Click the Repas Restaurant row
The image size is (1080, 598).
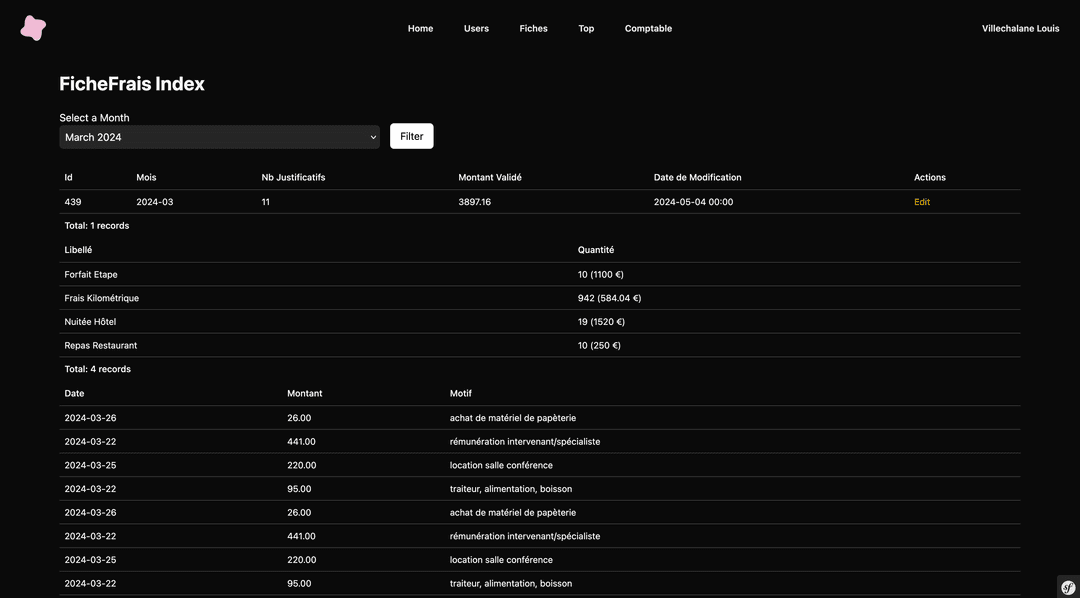click(x=100, y=346)
